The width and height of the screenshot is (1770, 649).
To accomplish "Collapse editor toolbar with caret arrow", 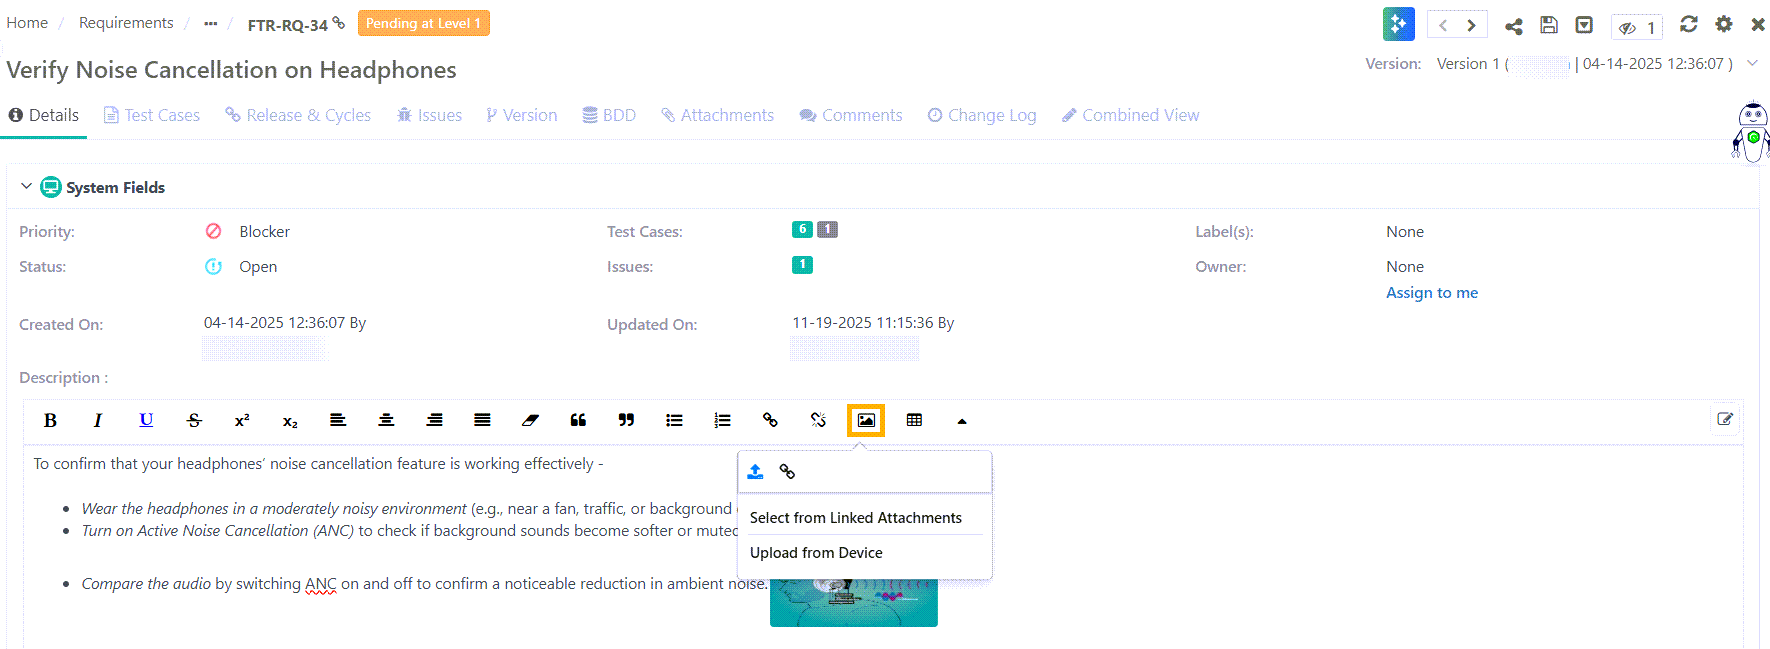I will point(962,421).
